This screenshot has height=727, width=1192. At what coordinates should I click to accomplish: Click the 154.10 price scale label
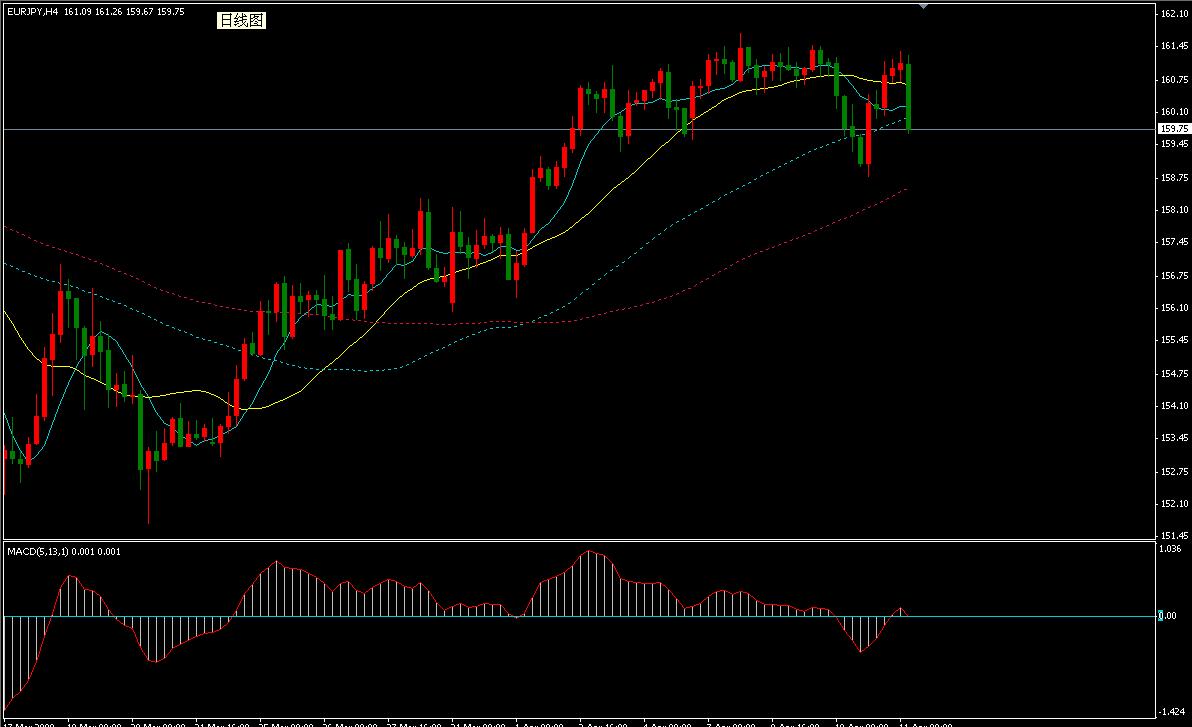pyautogui.click(x=1175, y=406)
